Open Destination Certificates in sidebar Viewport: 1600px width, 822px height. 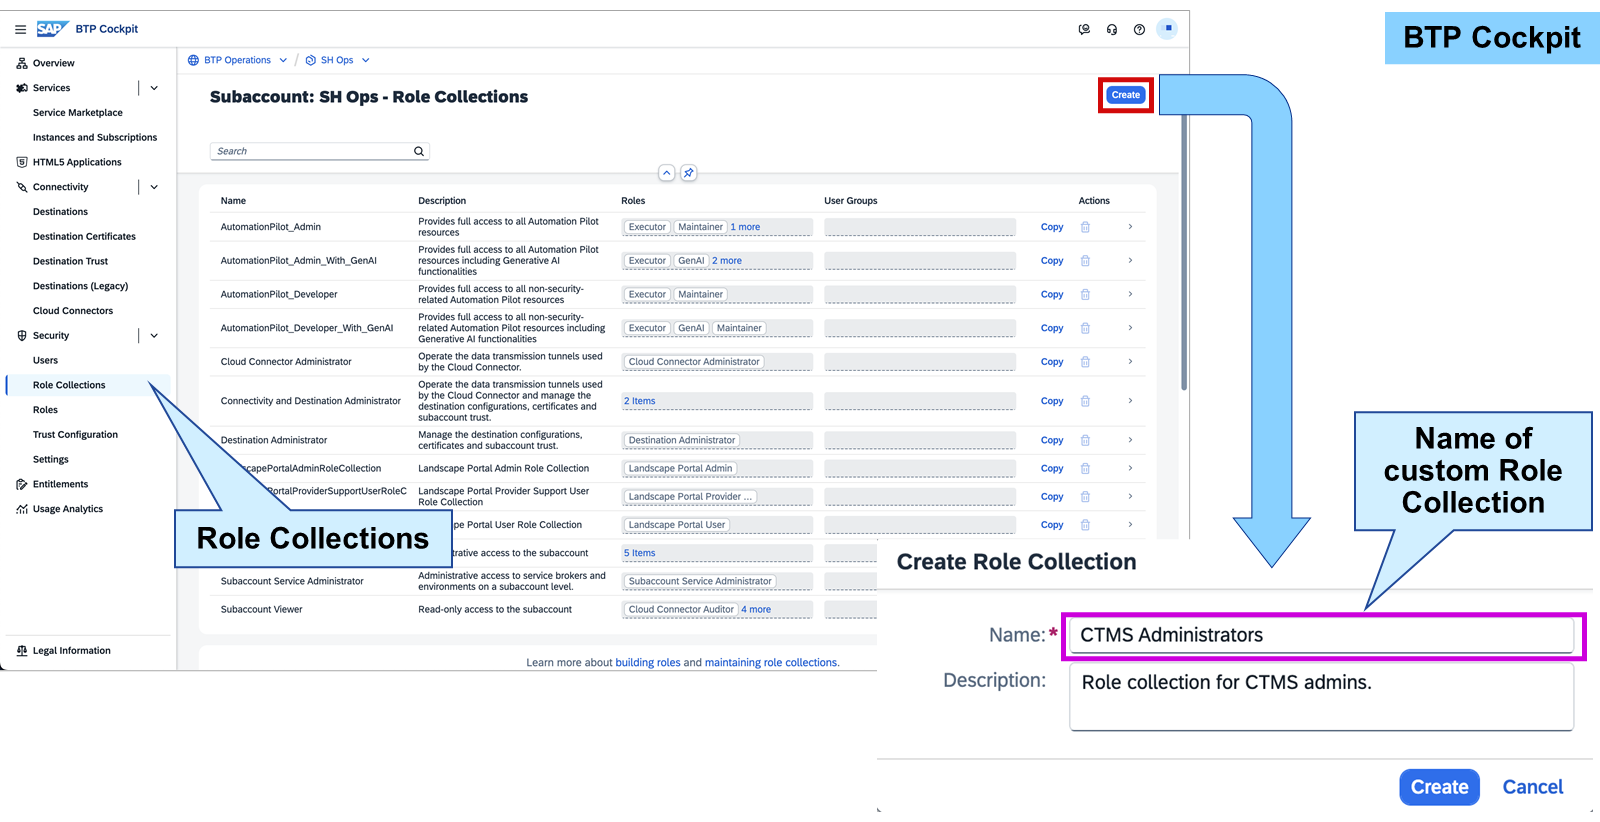pos(84,237)
